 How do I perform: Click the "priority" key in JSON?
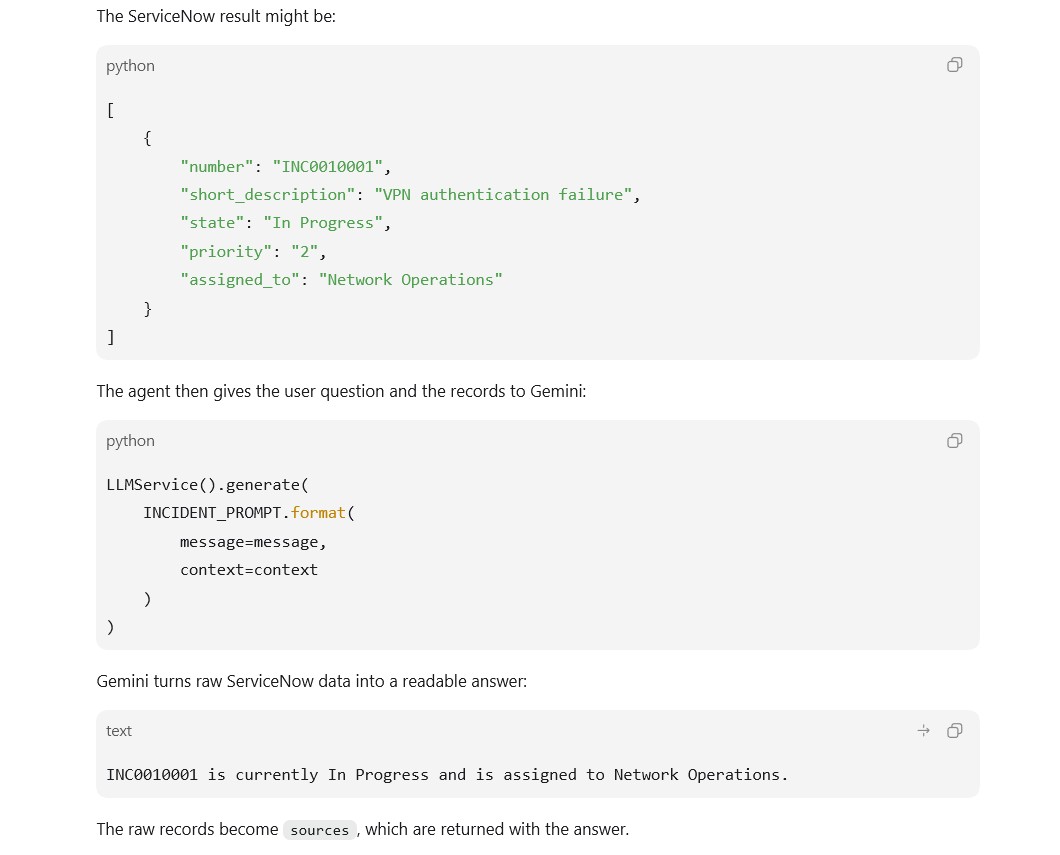point(226,251)
